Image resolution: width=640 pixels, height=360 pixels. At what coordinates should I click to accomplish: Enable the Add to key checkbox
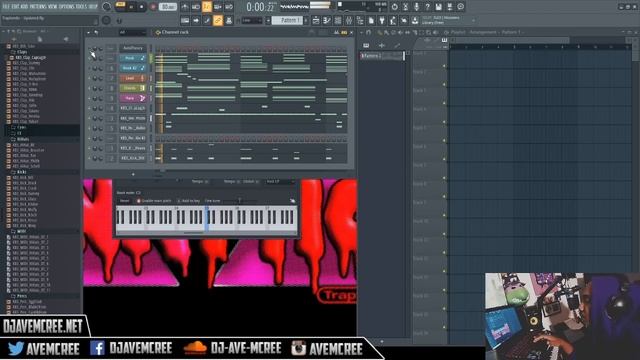pos(178,201)
